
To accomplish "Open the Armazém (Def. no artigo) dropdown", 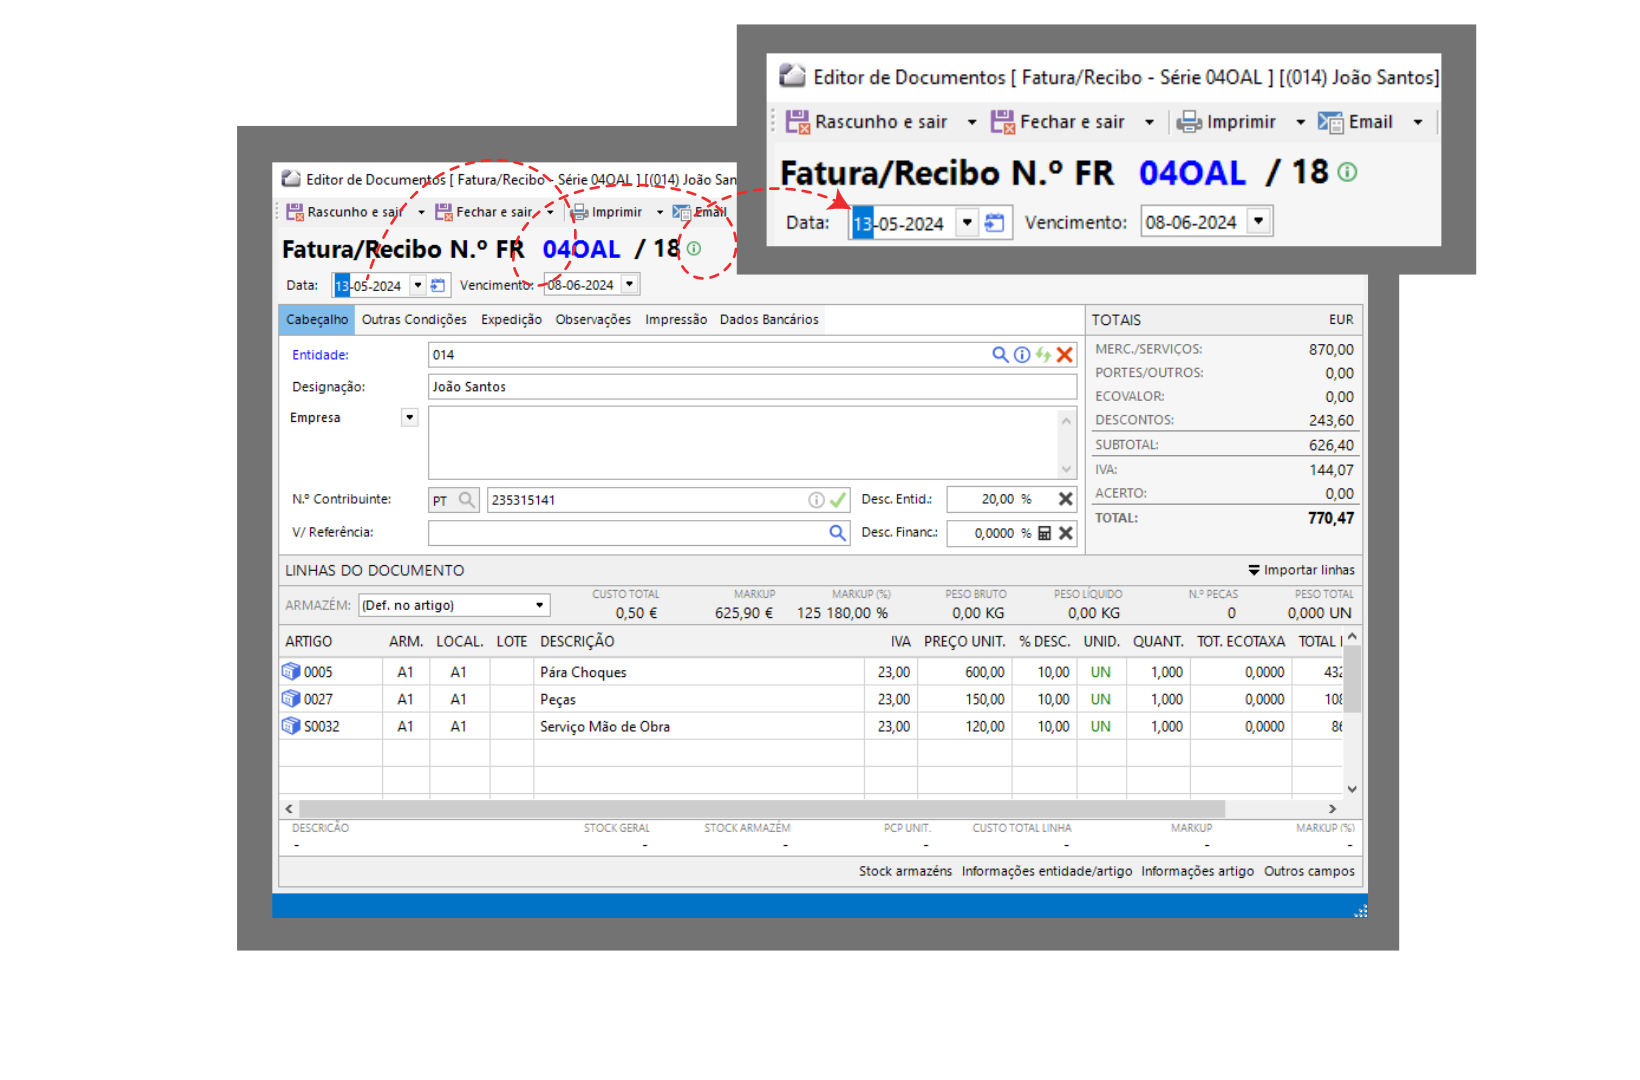I will [x=539, y=605].
